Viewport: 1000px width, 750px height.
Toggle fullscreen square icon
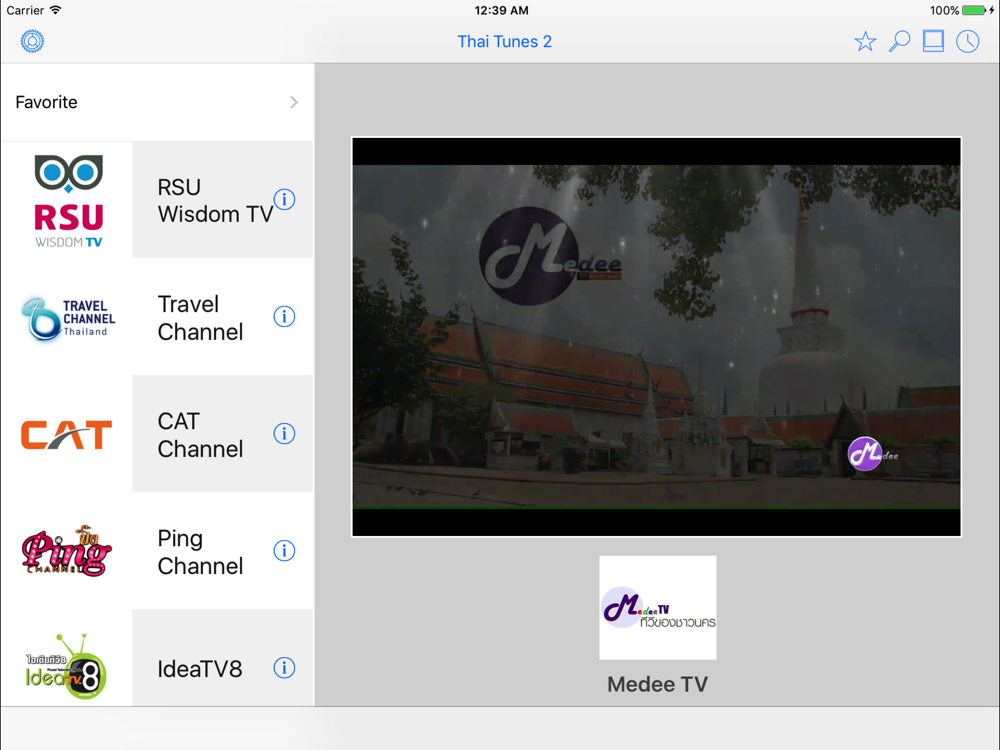[x=933, y=41]
